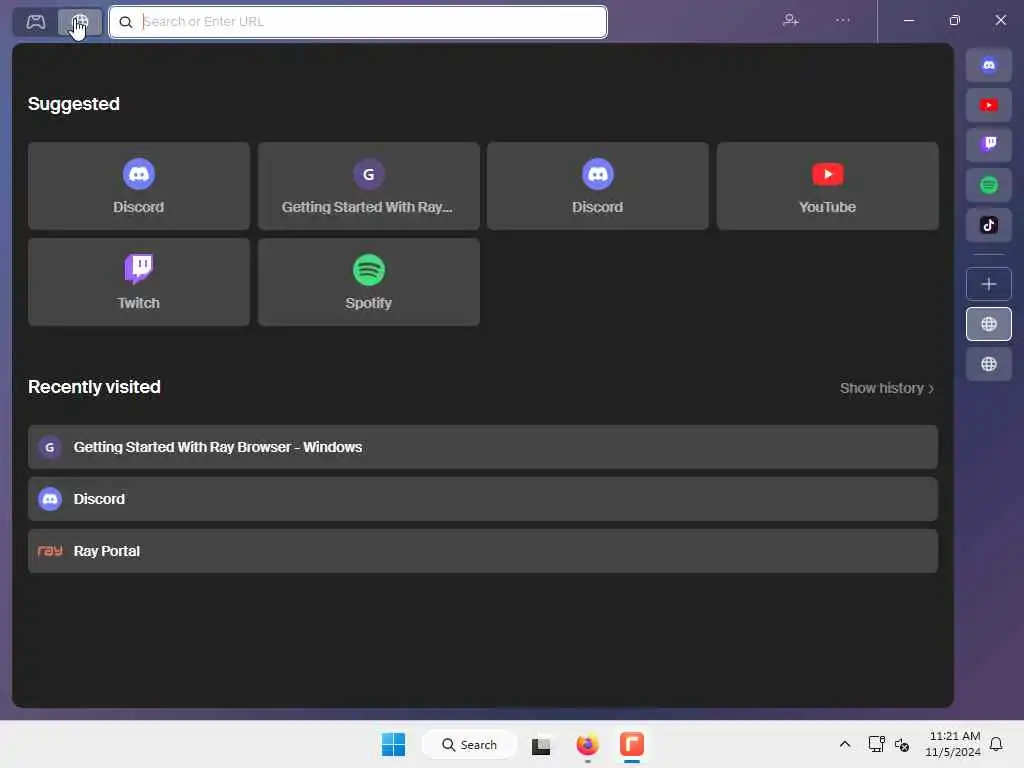
Task: Show hidden tray icons chevron
Action: (844, 744)
